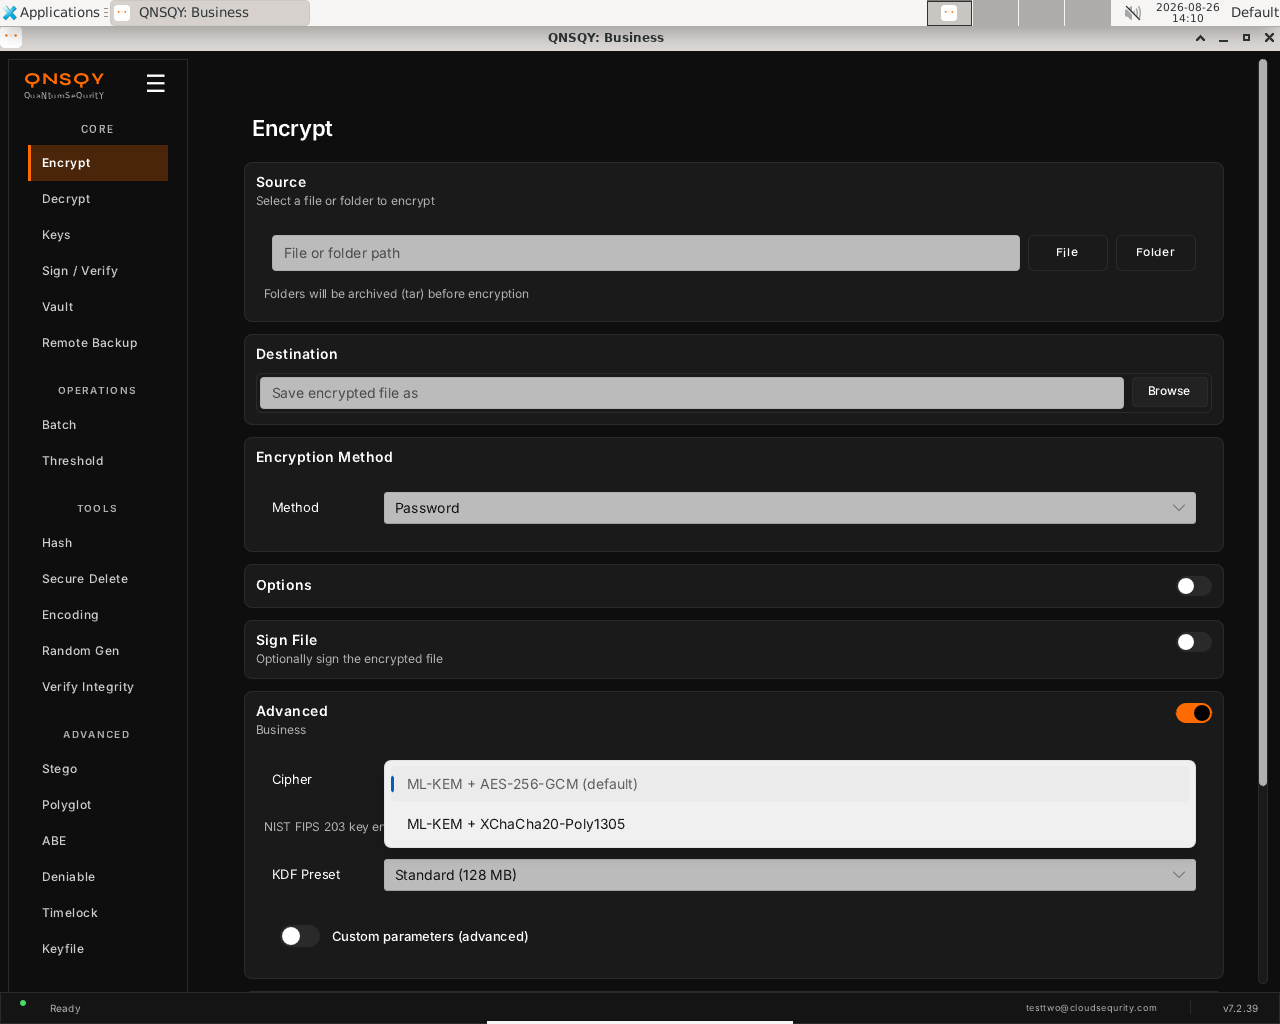Click the roll-up window arrow icon
This screenshot has width=1280, height=1024.
[x=1200, y=38]
